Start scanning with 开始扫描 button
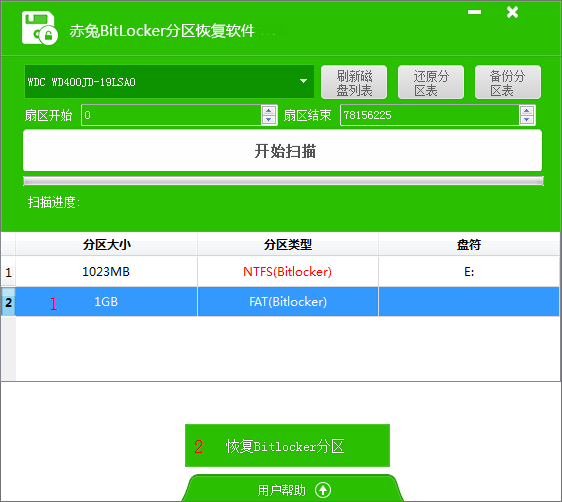Image resolution: width=562 pixels, height=502 pixels. coord(282,150)
